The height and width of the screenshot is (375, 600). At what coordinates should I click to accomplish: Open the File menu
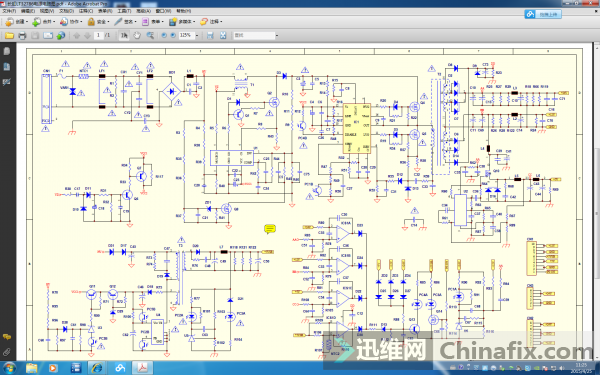click(9, 11)
